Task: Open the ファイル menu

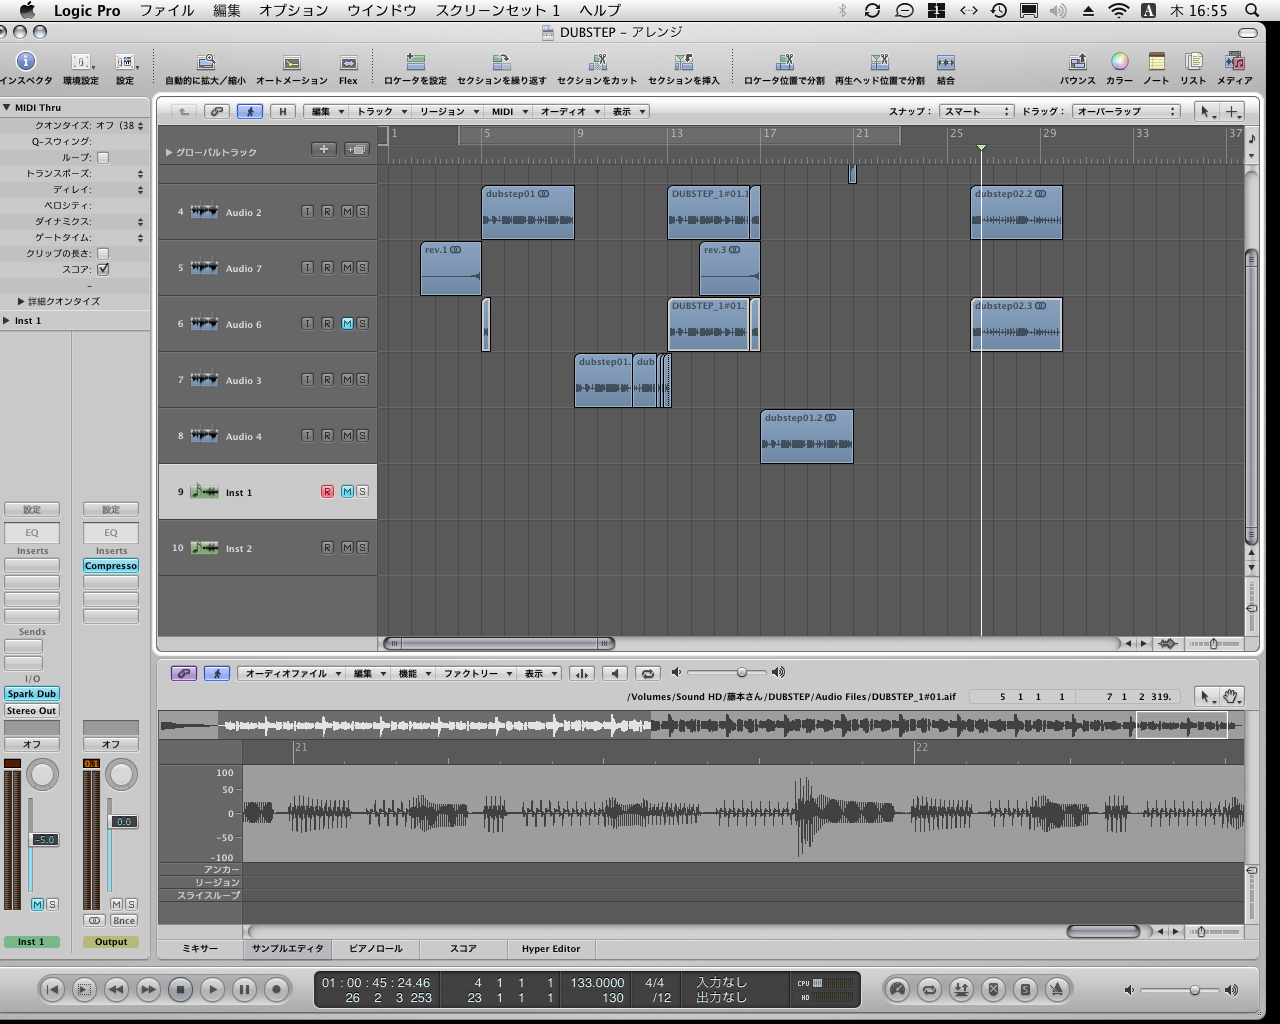Action: [x=166, y=10]
